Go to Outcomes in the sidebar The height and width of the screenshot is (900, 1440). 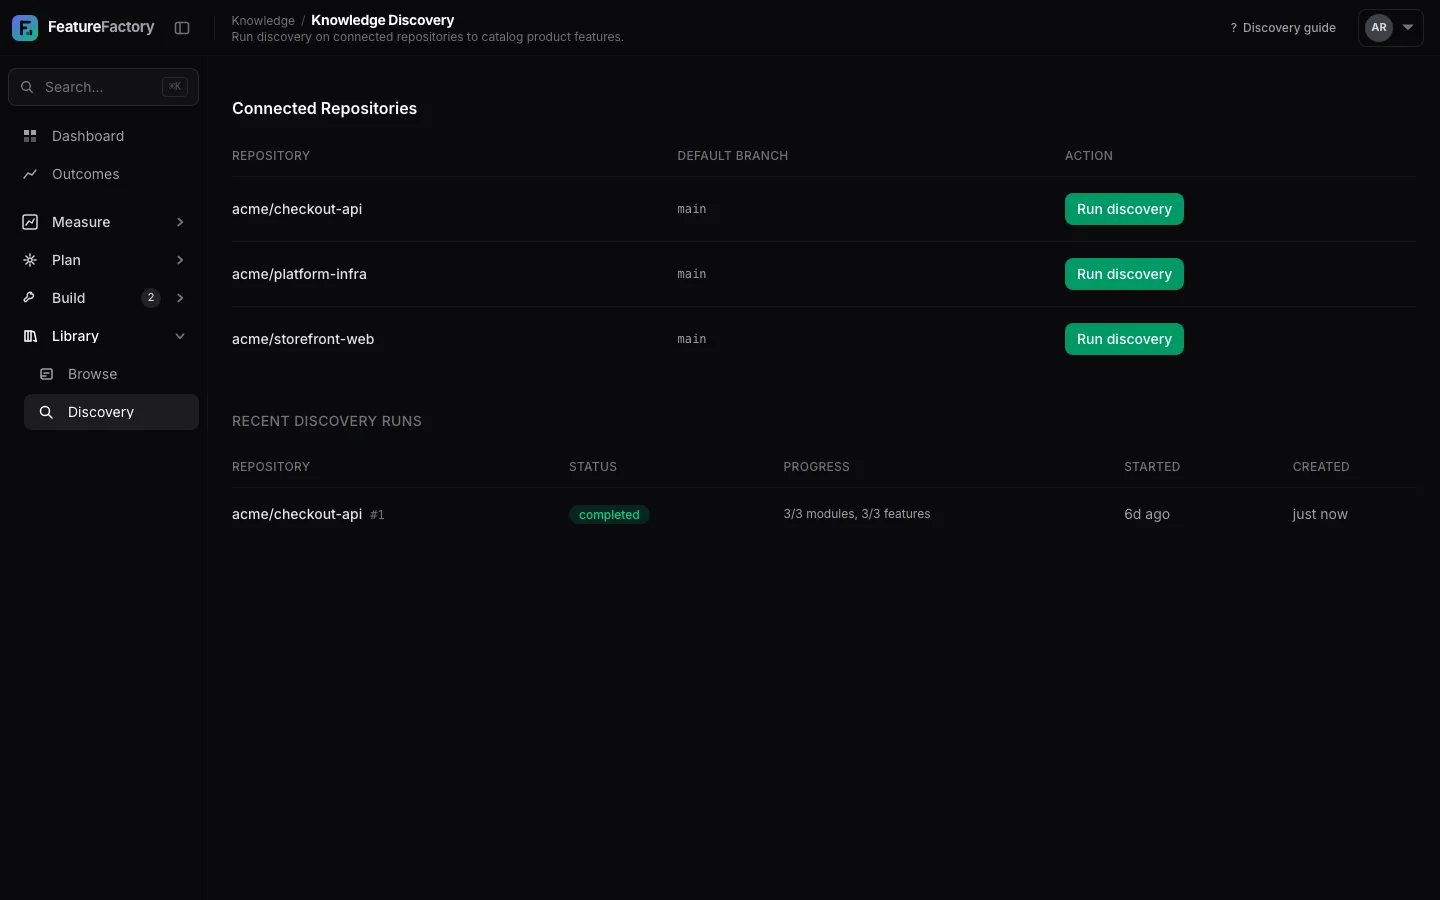pos(103,174)
